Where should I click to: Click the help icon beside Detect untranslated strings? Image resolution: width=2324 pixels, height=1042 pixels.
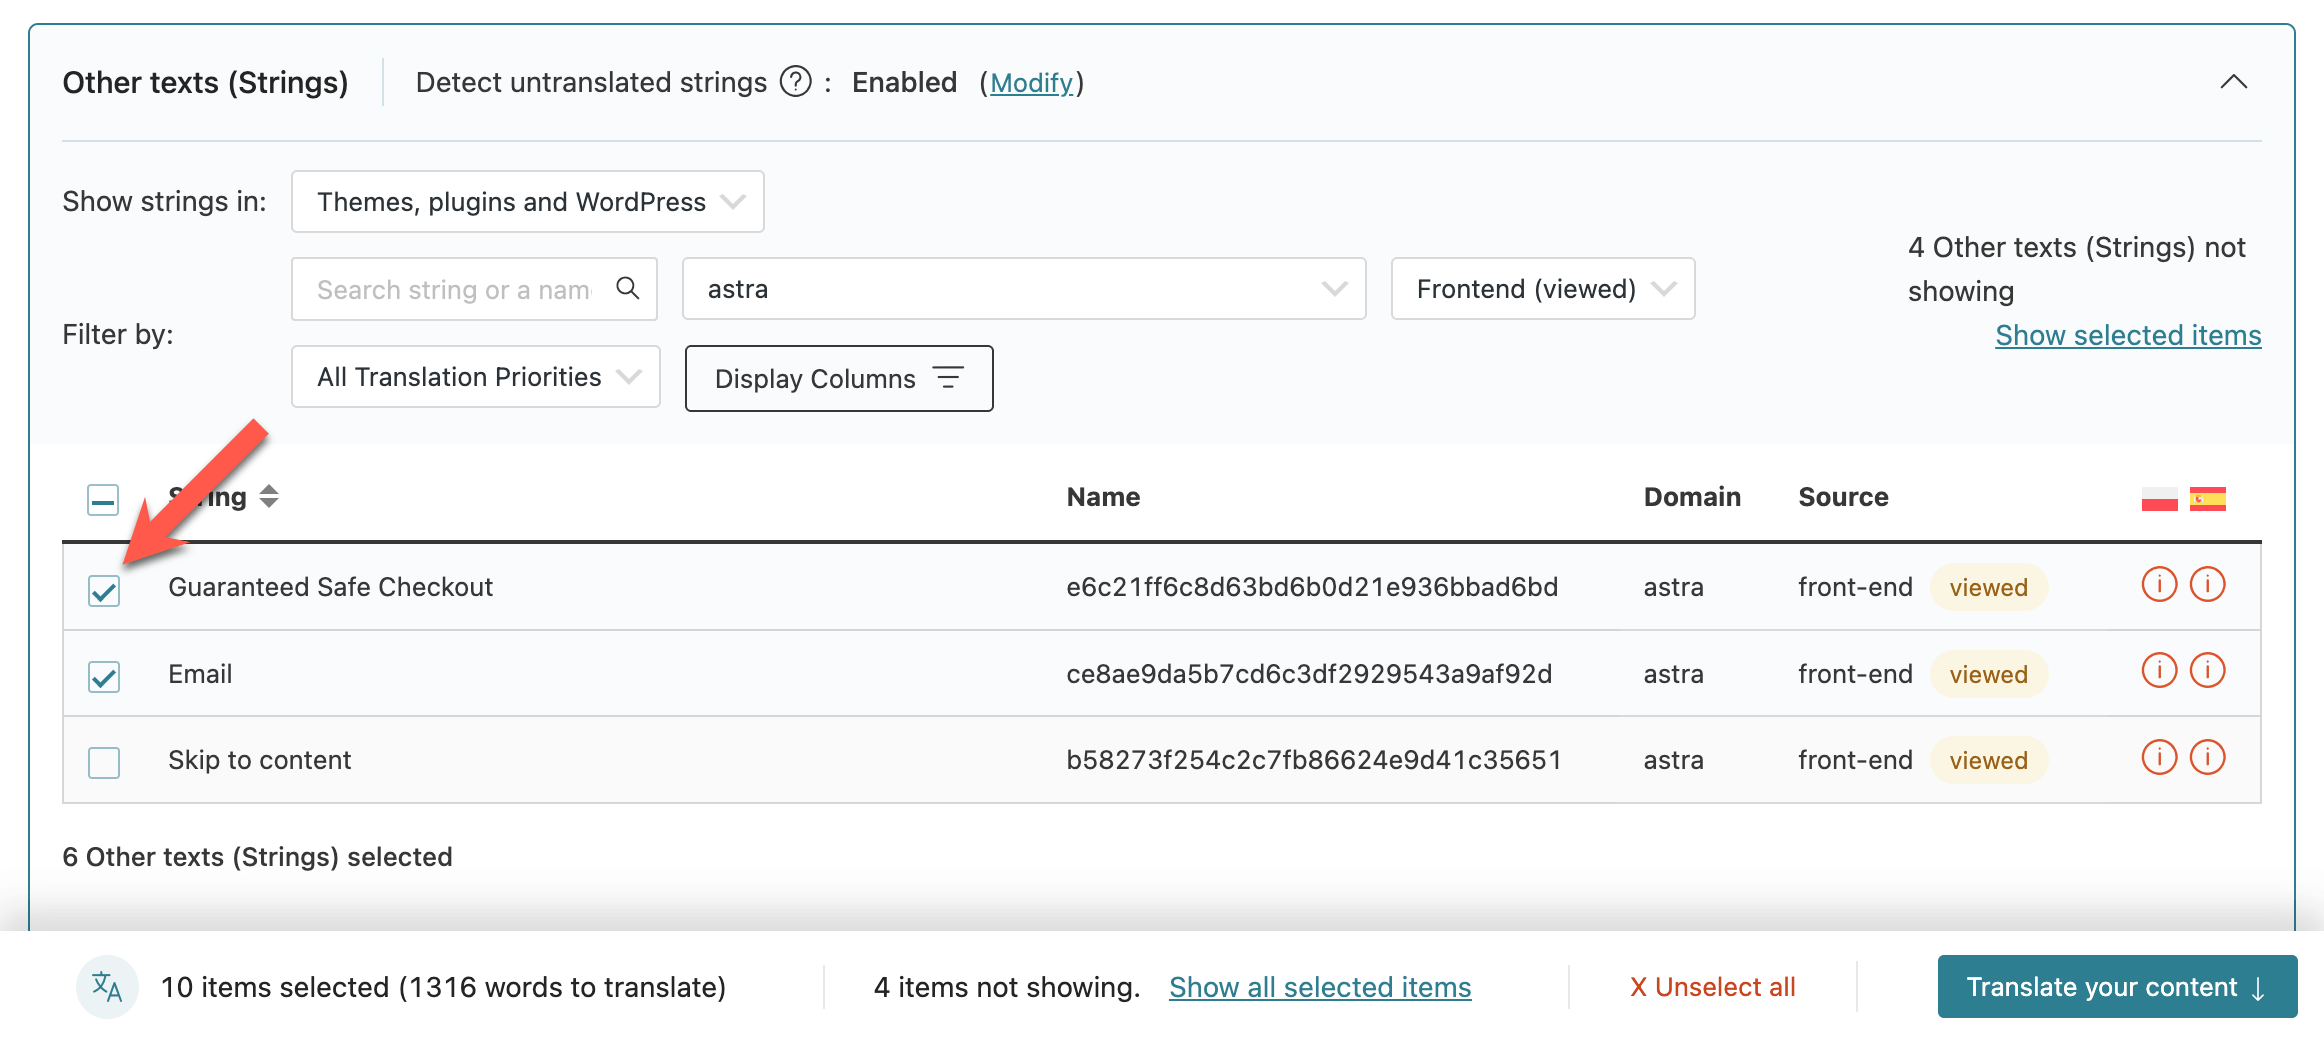tap(795, 82)
